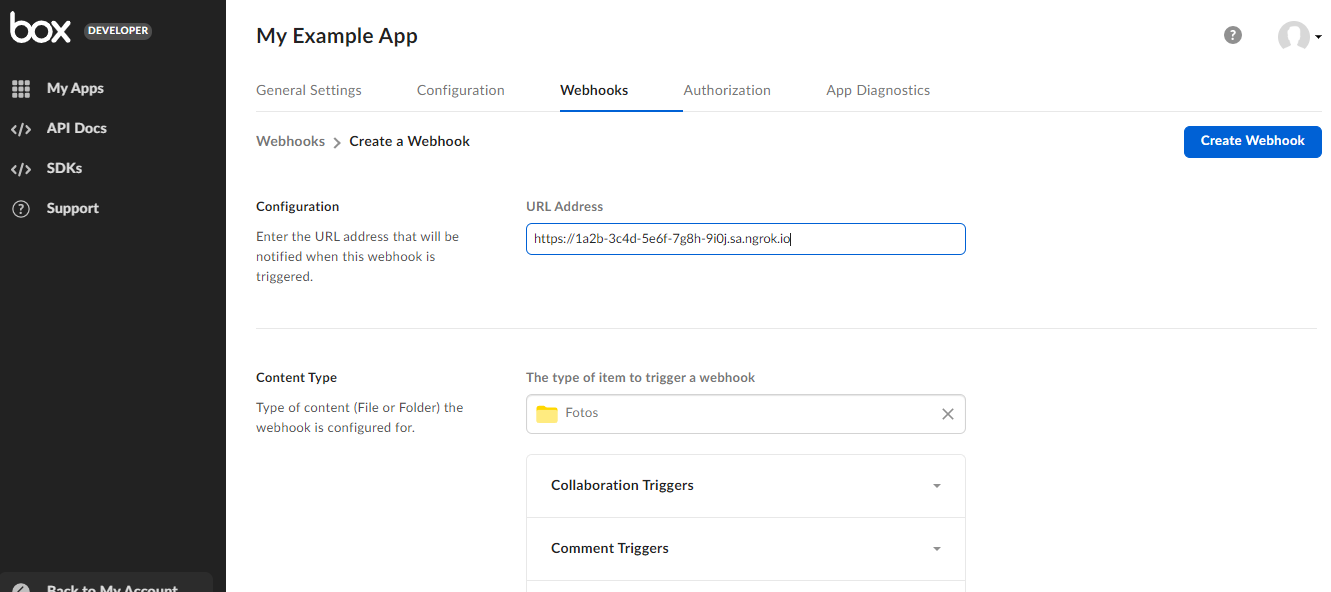
Task: Click the Back to My Account icon
Action: click(x=21, y=588)
